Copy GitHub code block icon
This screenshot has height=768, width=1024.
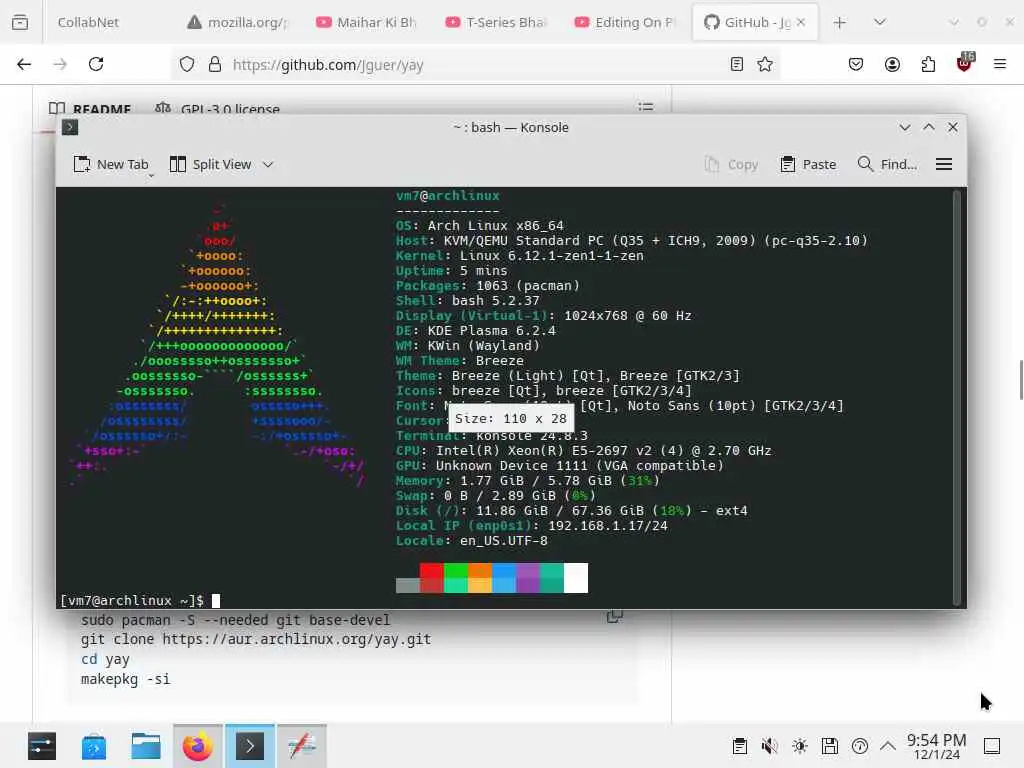tap(615, 615)
